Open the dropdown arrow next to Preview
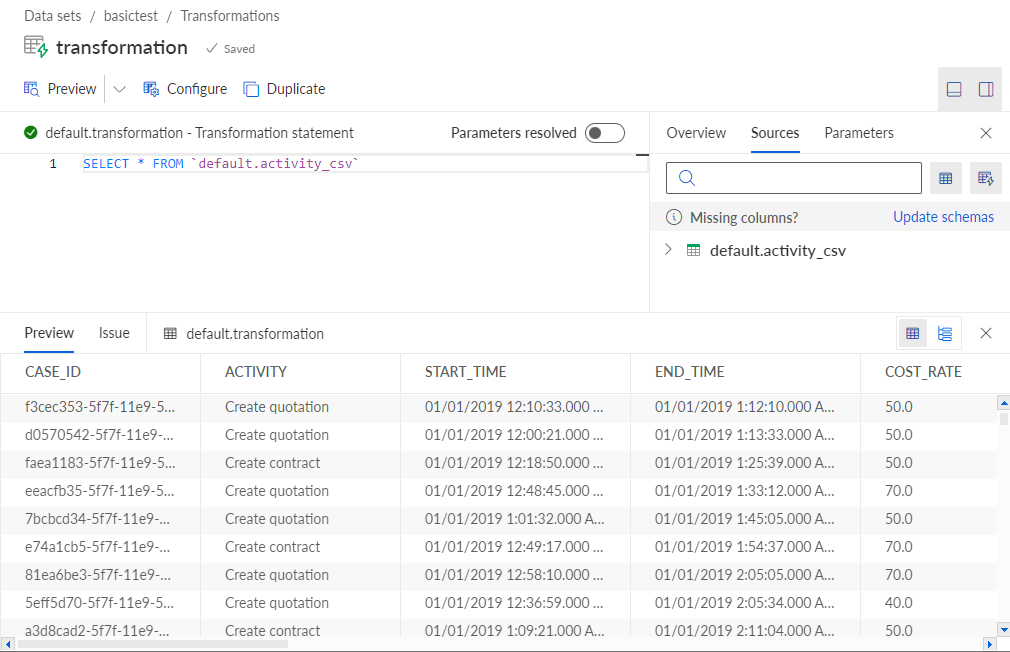 (x=120, y=89)
